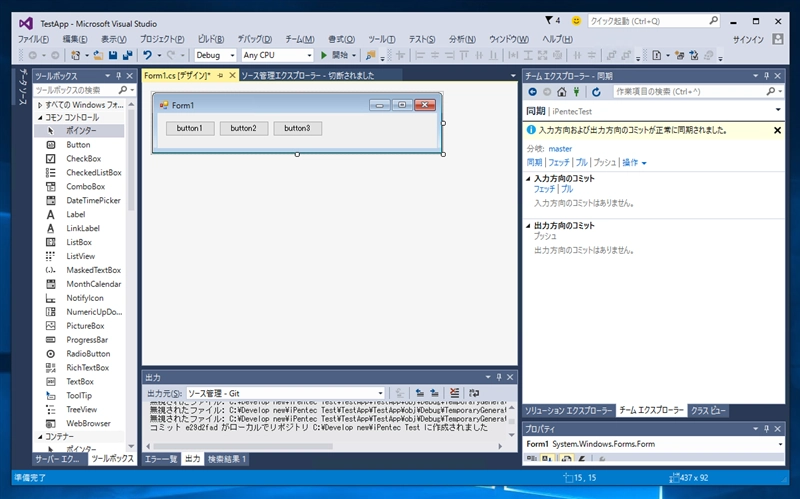Image resolution: width=800 pixels, height=499 pixels.
Task: Open the Debug configuration dropdown
Action: pyautogui.click(x=232, y=55)
